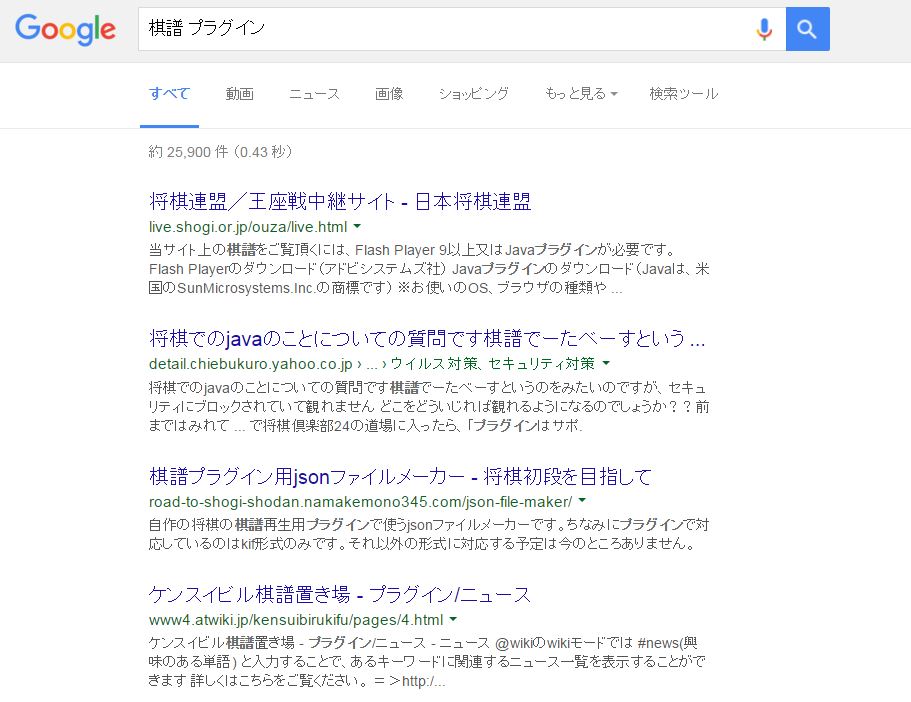Expand arrow beside detail.chiebukuro.yahoo.co.jp URL
Screen dimensions: 911x702
coord(606,363)
